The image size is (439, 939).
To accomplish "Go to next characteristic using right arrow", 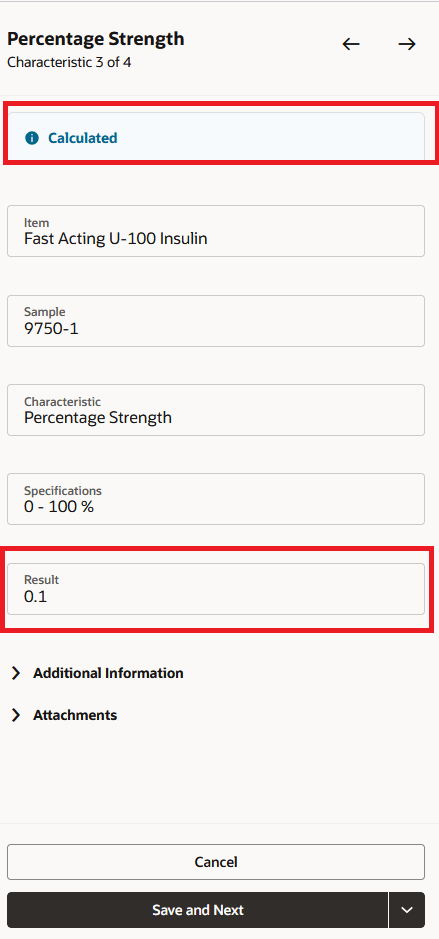I will (x=407, y=44).
